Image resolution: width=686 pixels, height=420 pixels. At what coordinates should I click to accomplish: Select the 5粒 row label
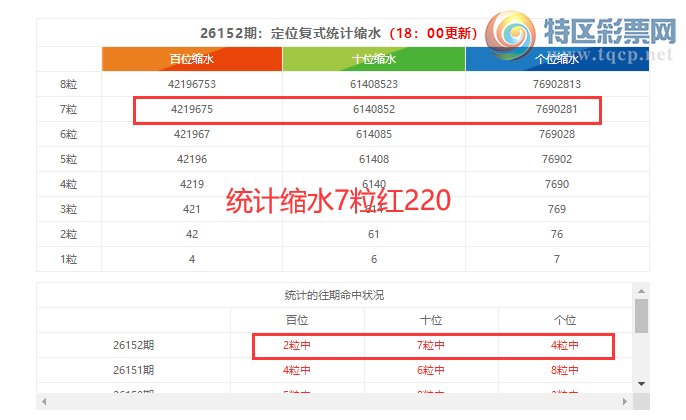click(x=69, y=159)
